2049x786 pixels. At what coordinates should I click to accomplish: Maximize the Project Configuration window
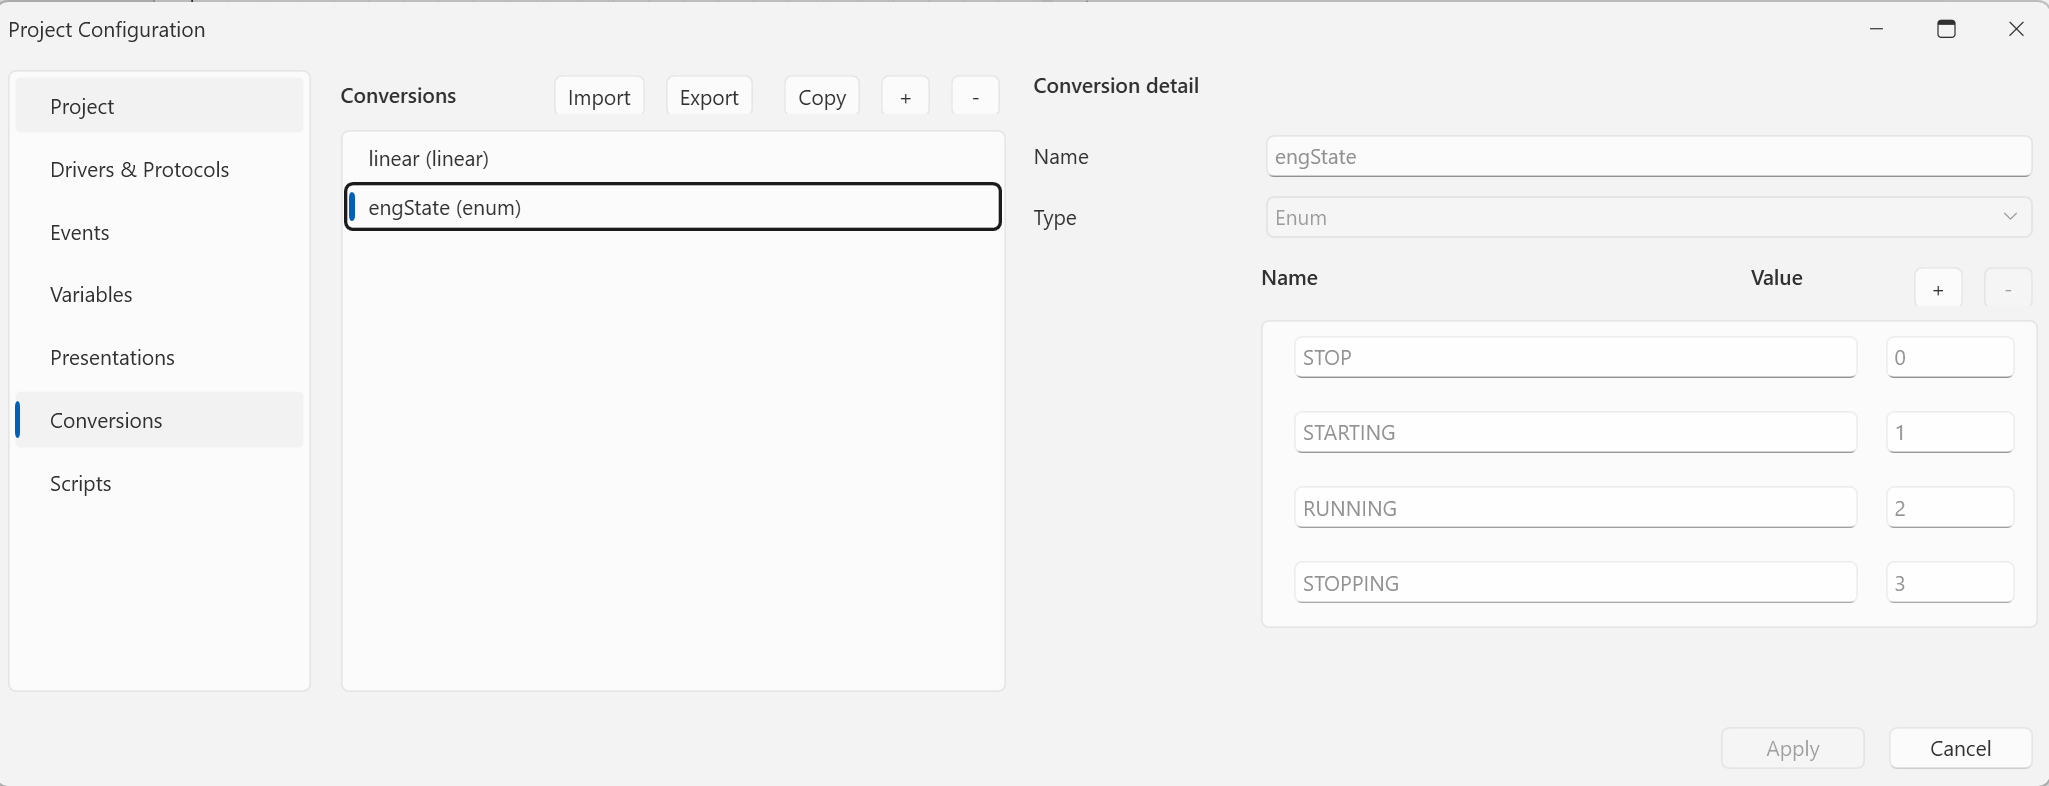tap(1946, 29)
